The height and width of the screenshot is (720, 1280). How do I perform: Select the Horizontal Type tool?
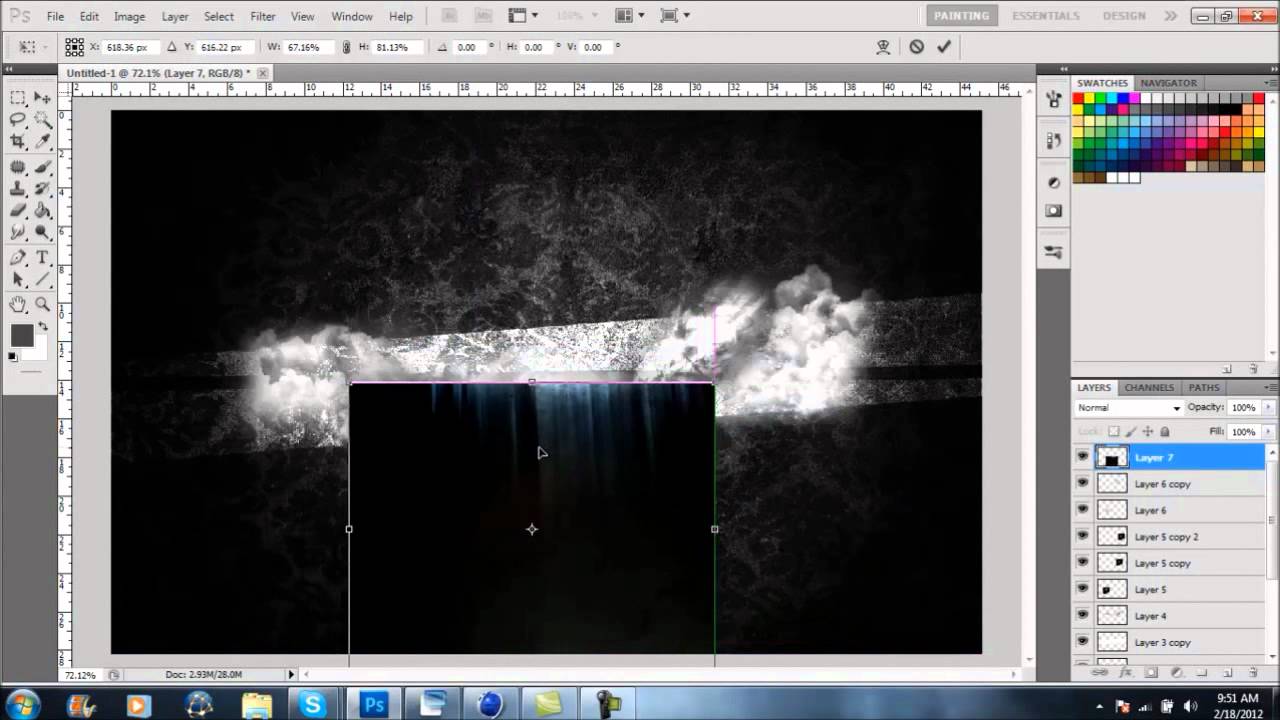tap(43, 258)
